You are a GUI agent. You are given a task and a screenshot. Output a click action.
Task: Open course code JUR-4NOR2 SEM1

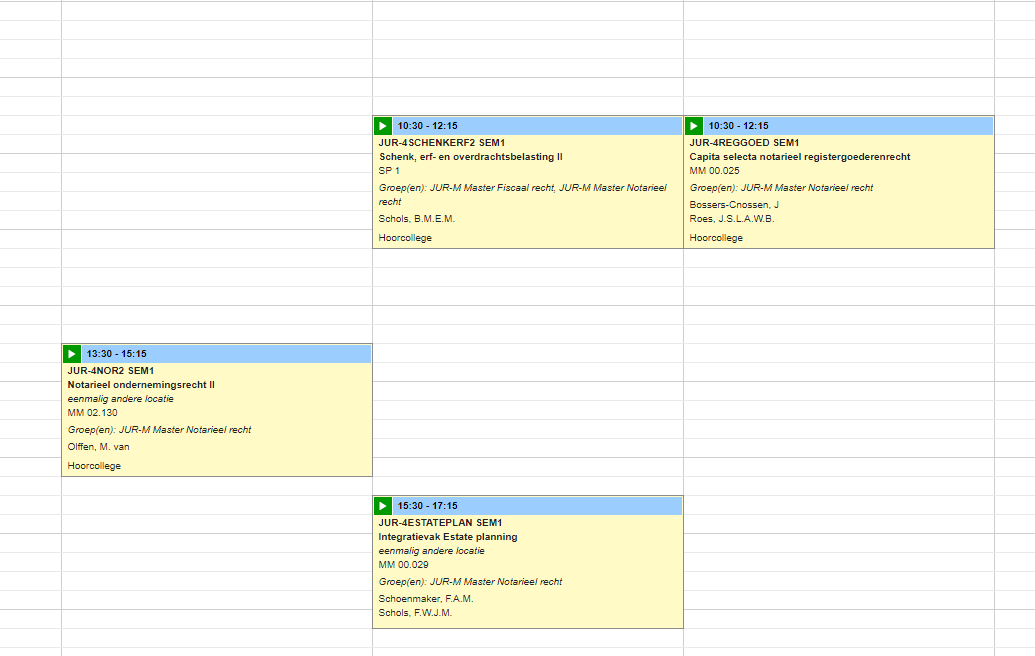coord(111,371)
